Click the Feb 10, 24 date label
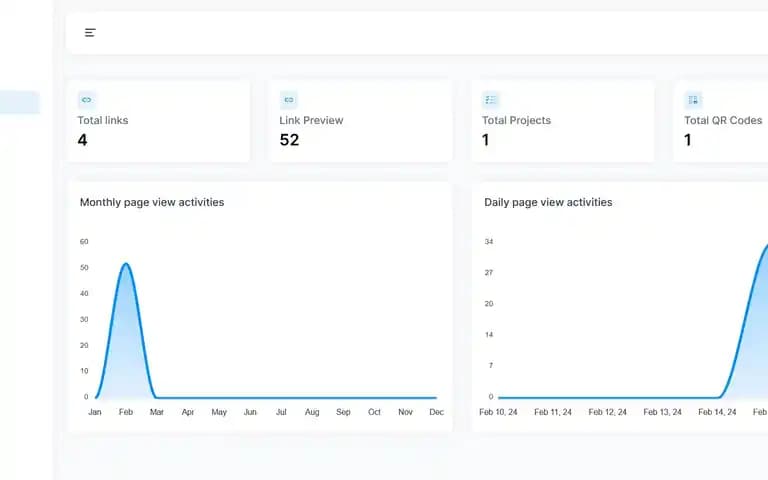 498,412
